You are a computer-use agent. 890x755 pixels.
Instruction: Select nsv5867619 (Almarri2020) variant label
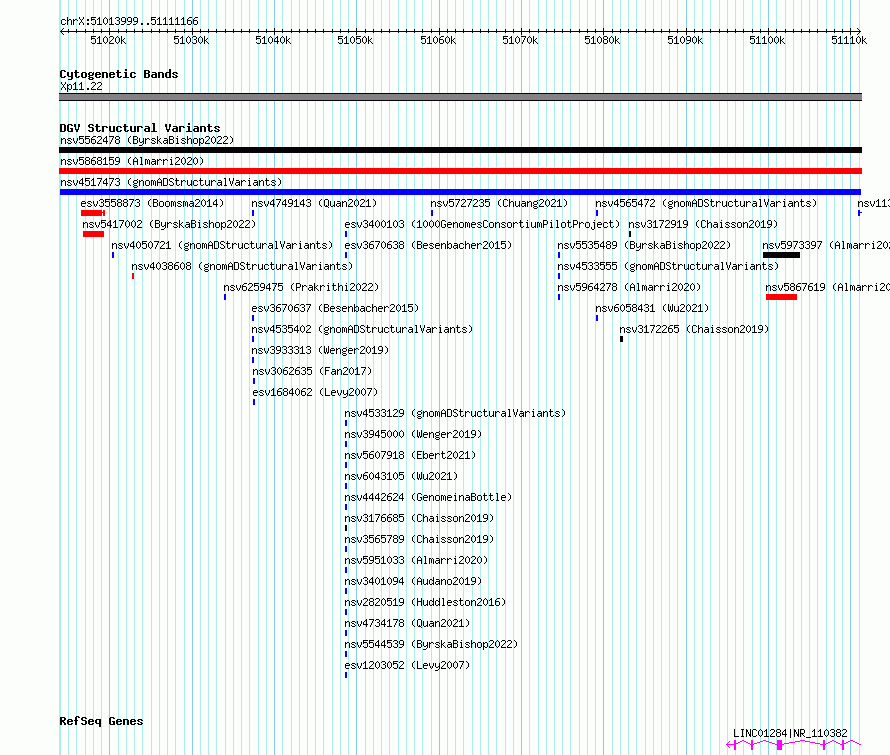coord(828,287)
